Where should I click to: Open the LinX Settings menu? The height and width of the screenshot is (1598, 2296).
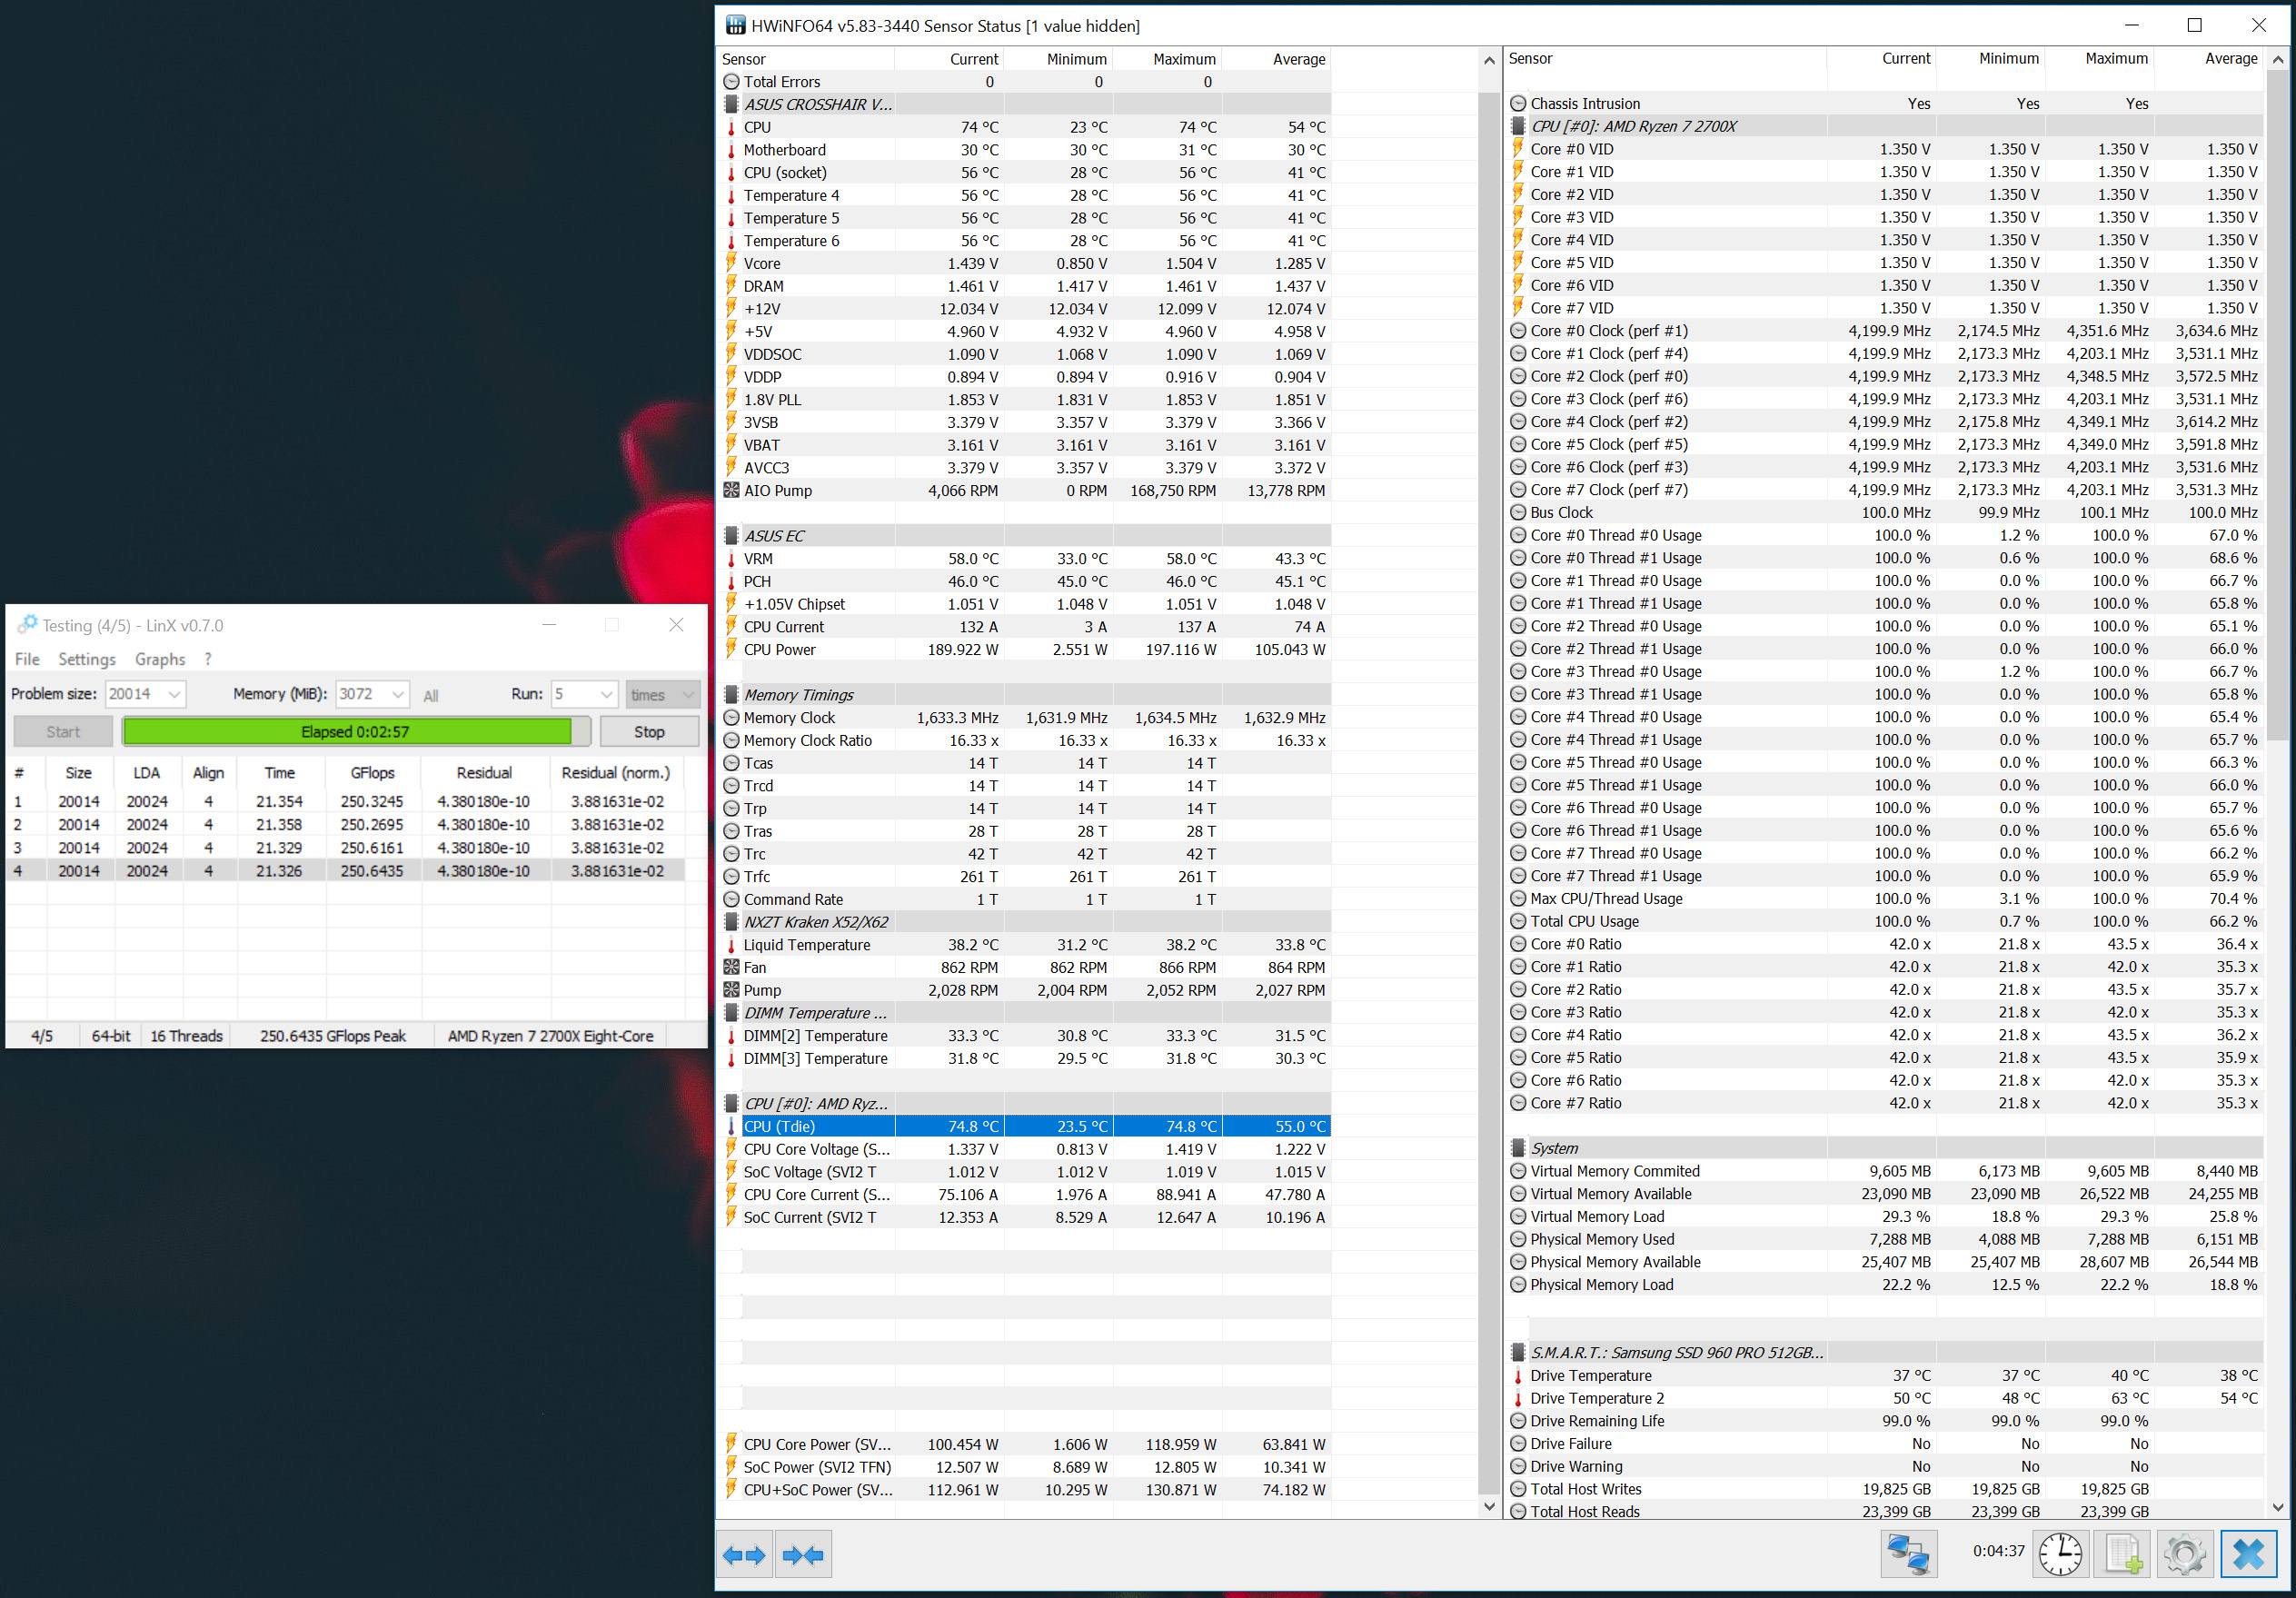pyautogui.click(x=87, y=659)
